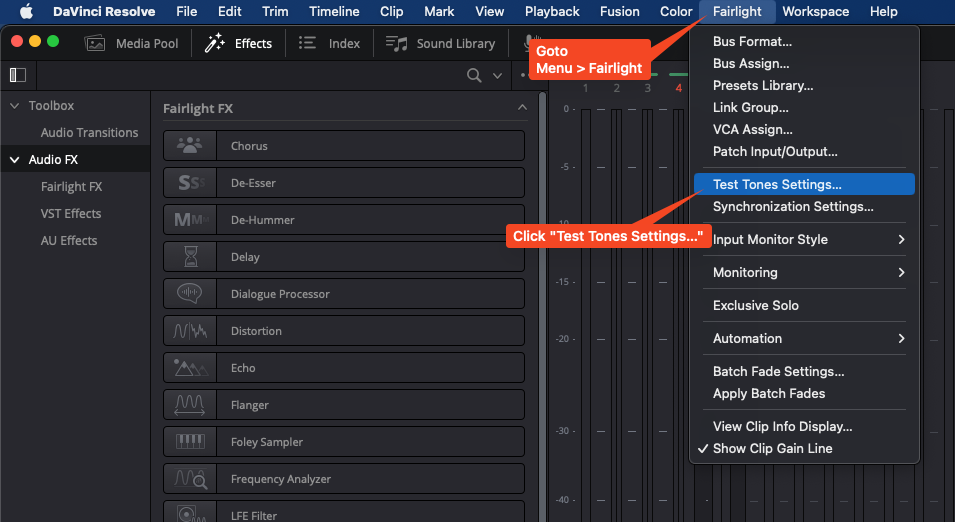The height and width of the screenshot is (522, 955).
Task: Collapse the Toolbox tree section
Action: [x=15, y=106]
